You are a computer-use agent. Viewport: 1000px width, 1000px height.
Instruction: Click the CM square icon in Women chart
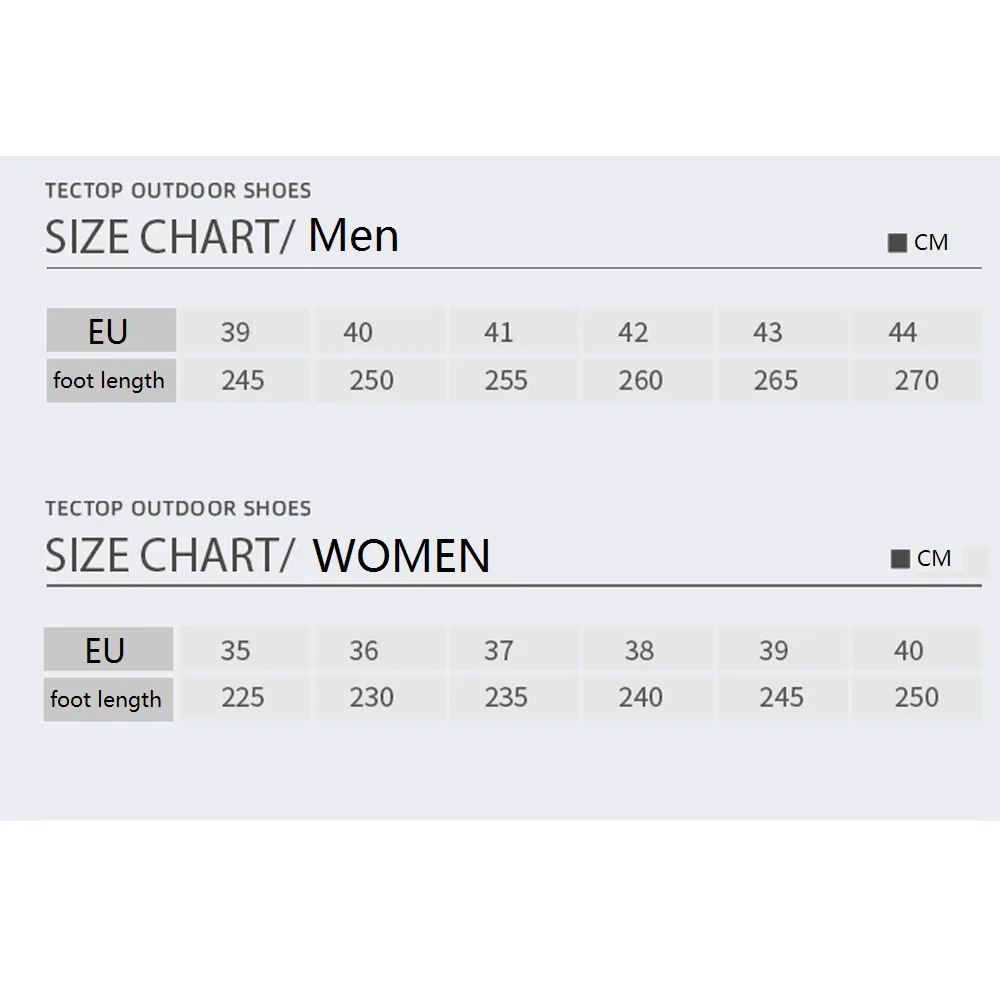[x=900, y=559]
